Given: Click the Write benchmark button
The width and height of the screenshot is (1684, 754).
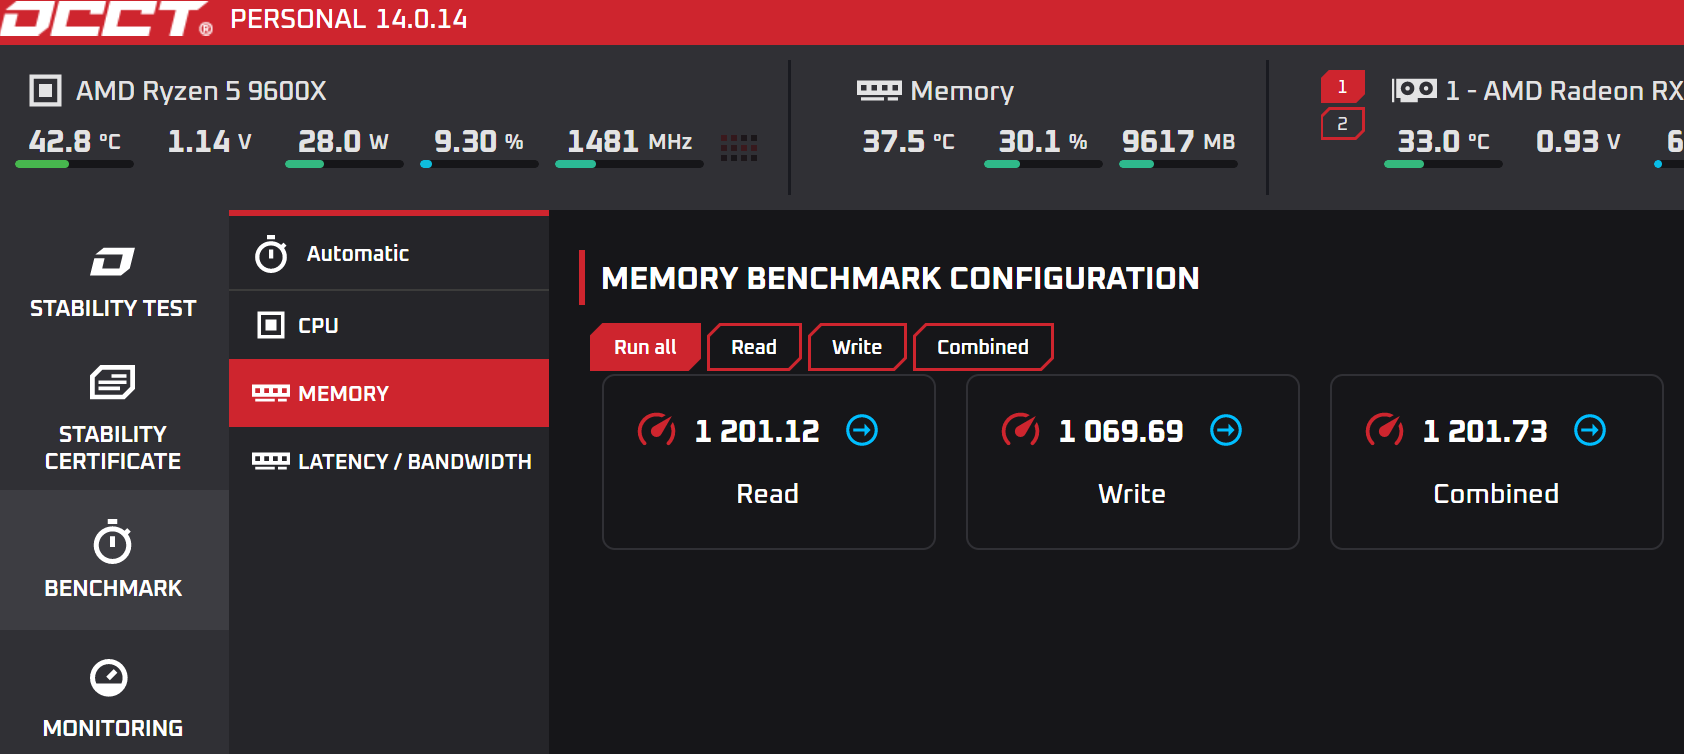Looking at the screenshot, I should coord(857,347).
